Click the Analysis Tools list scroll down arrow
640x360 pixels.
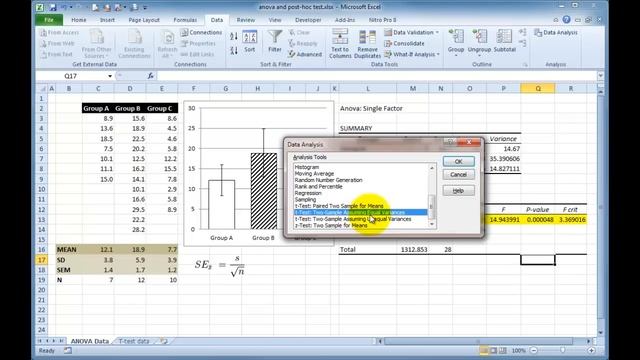coord(432,224)
